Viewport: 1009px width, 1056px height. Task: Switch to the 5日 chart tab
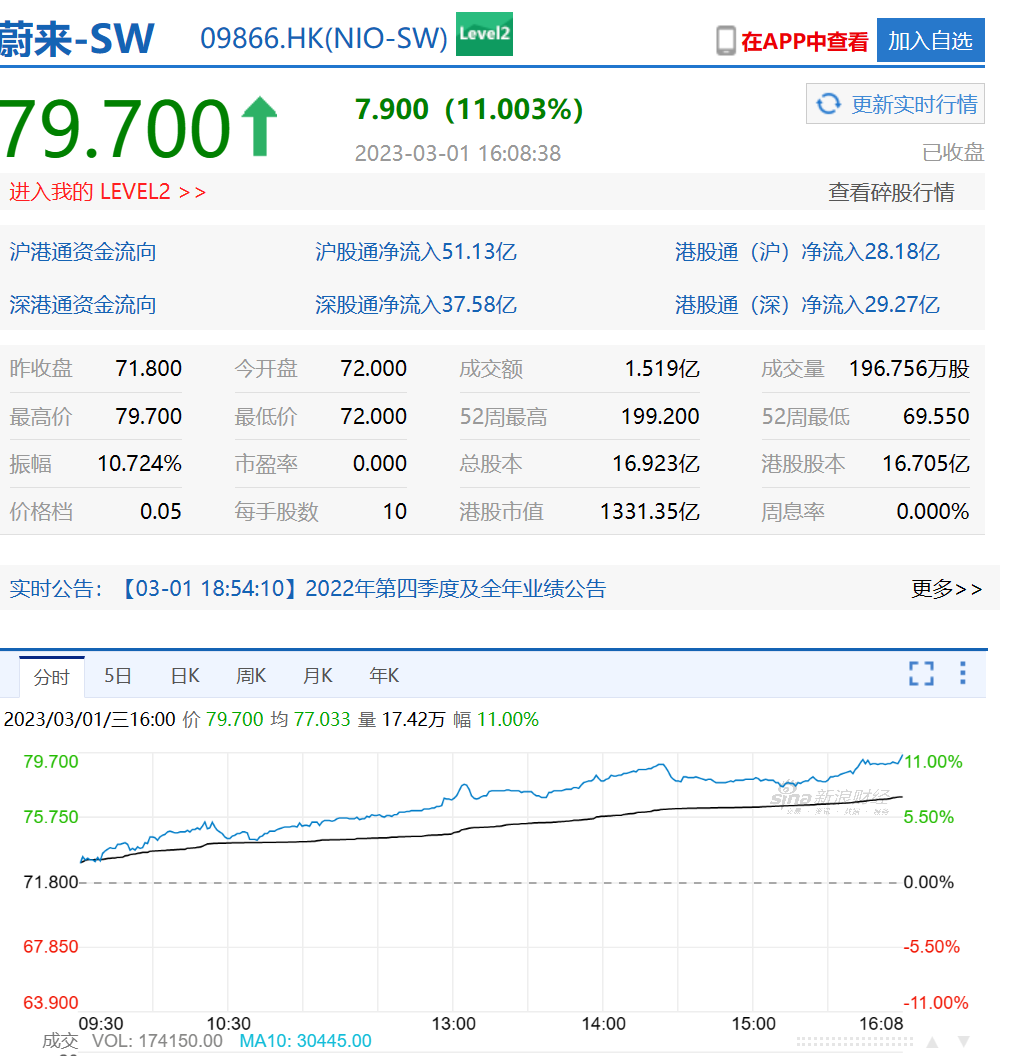[x=118, y=675]
